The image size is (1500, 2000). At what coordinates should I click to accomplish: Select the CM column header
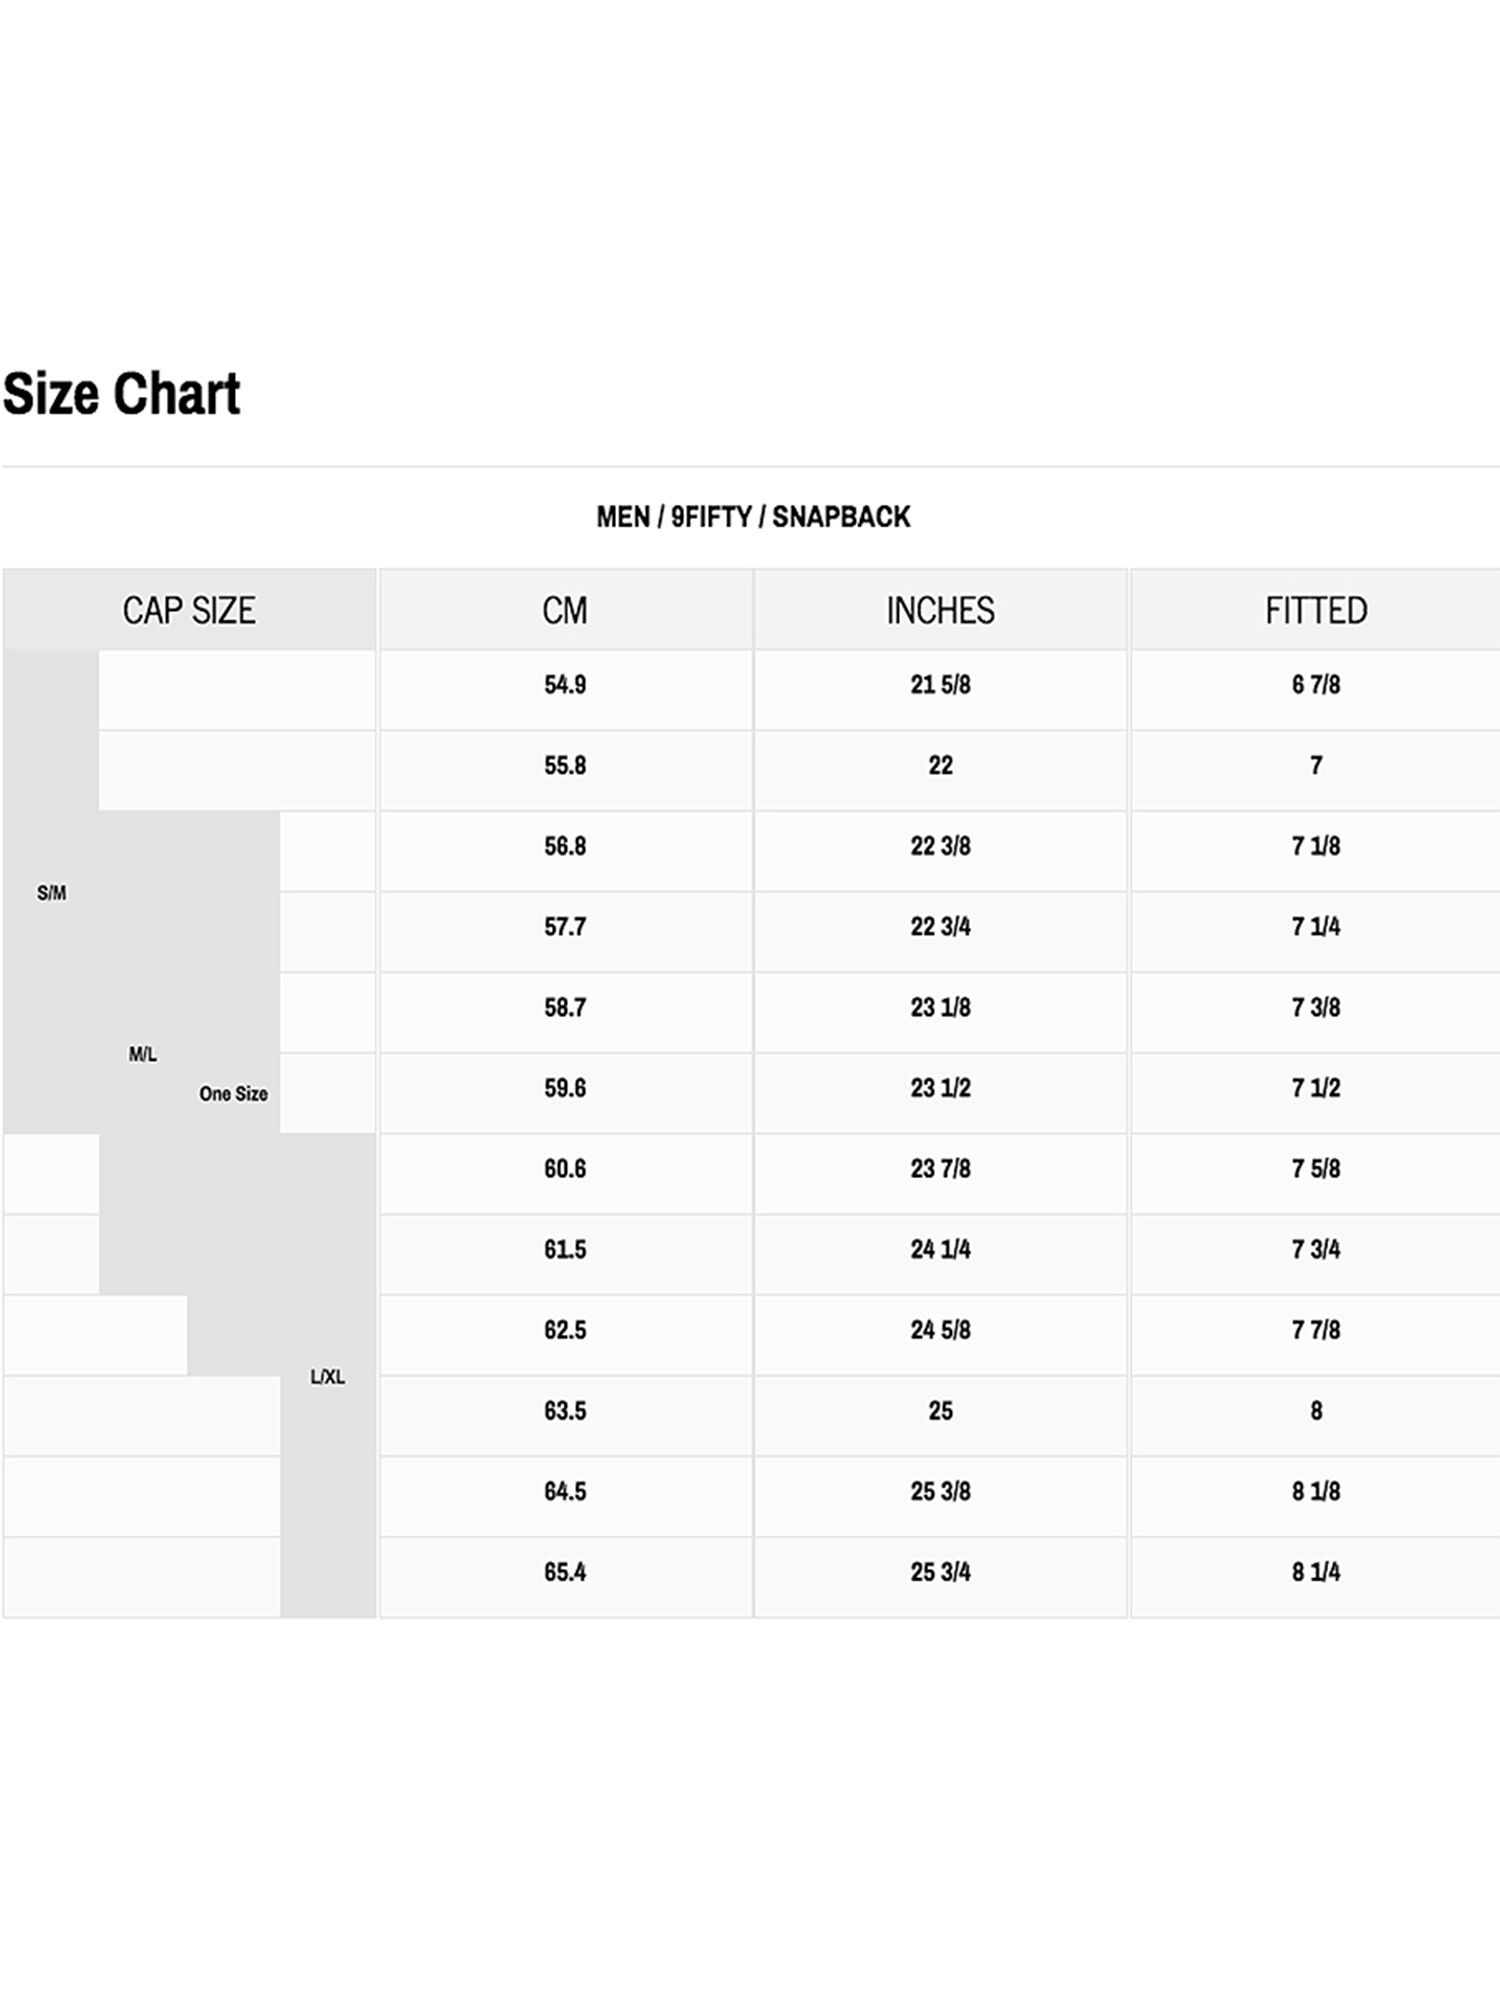565,610
